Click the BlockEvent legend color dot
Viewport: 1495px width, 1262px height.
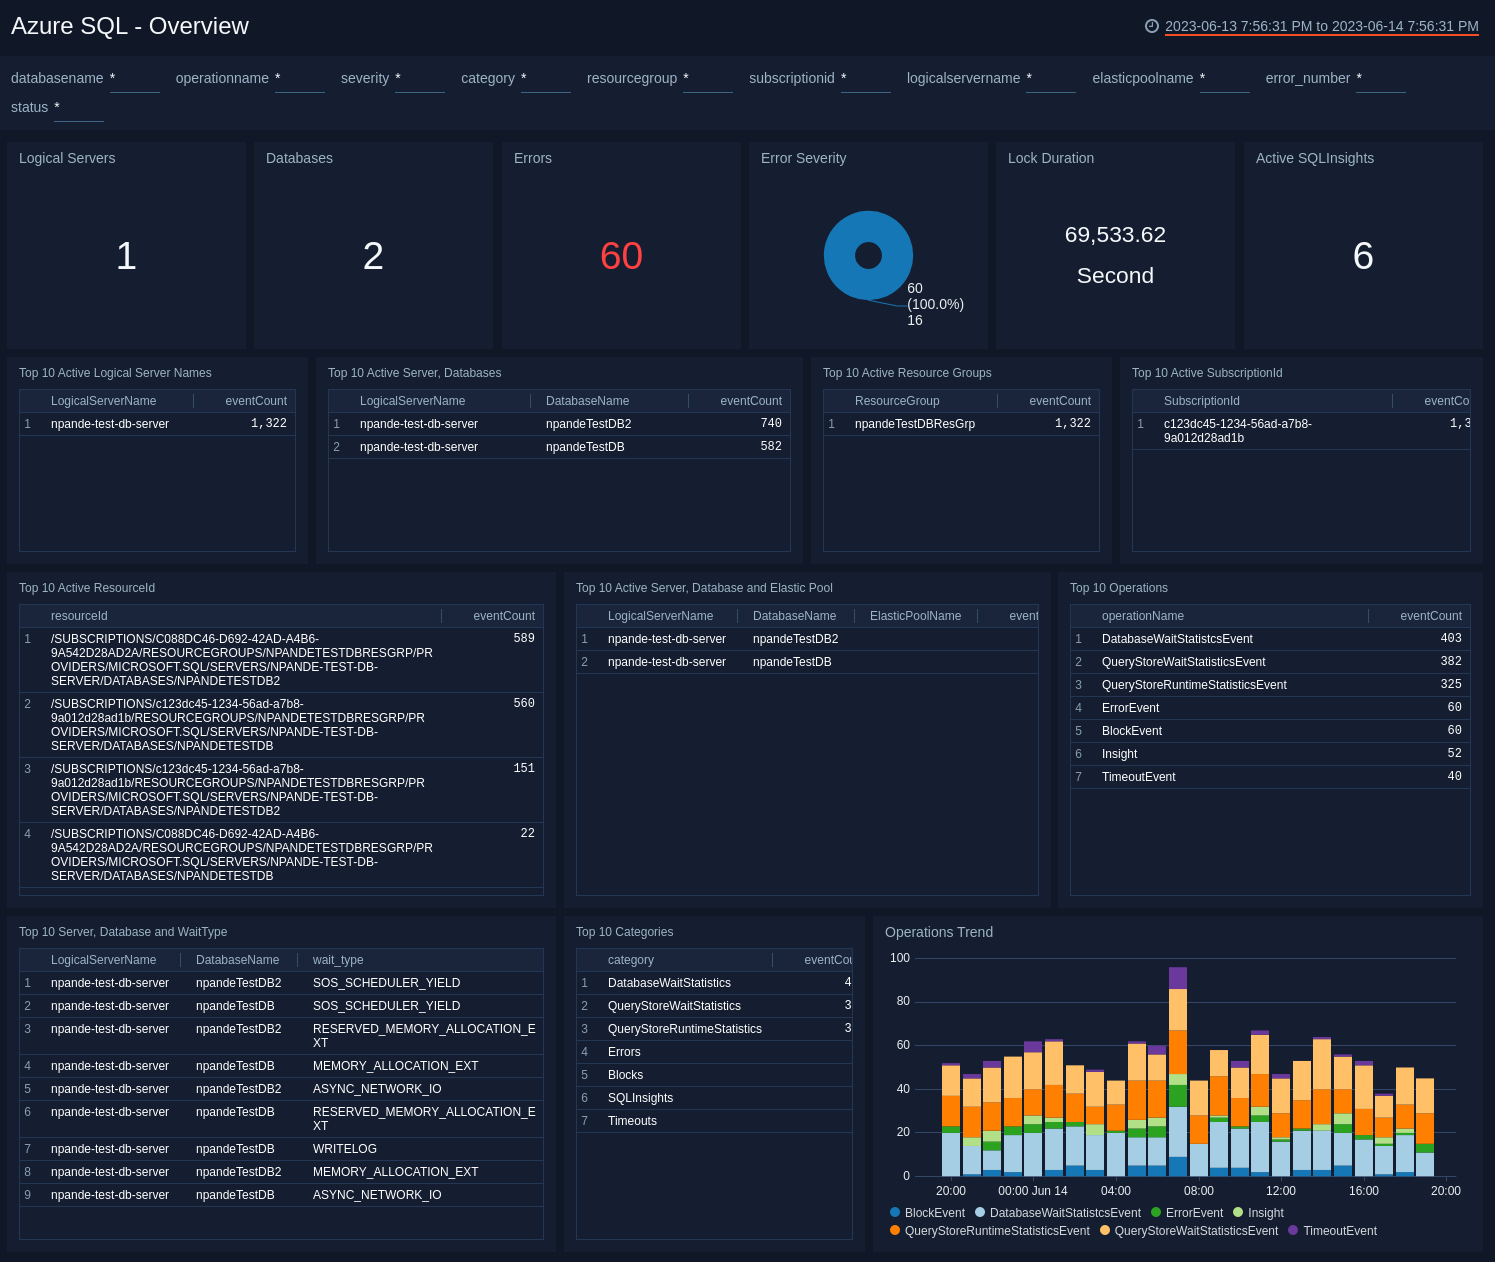tap(895, 1212)
